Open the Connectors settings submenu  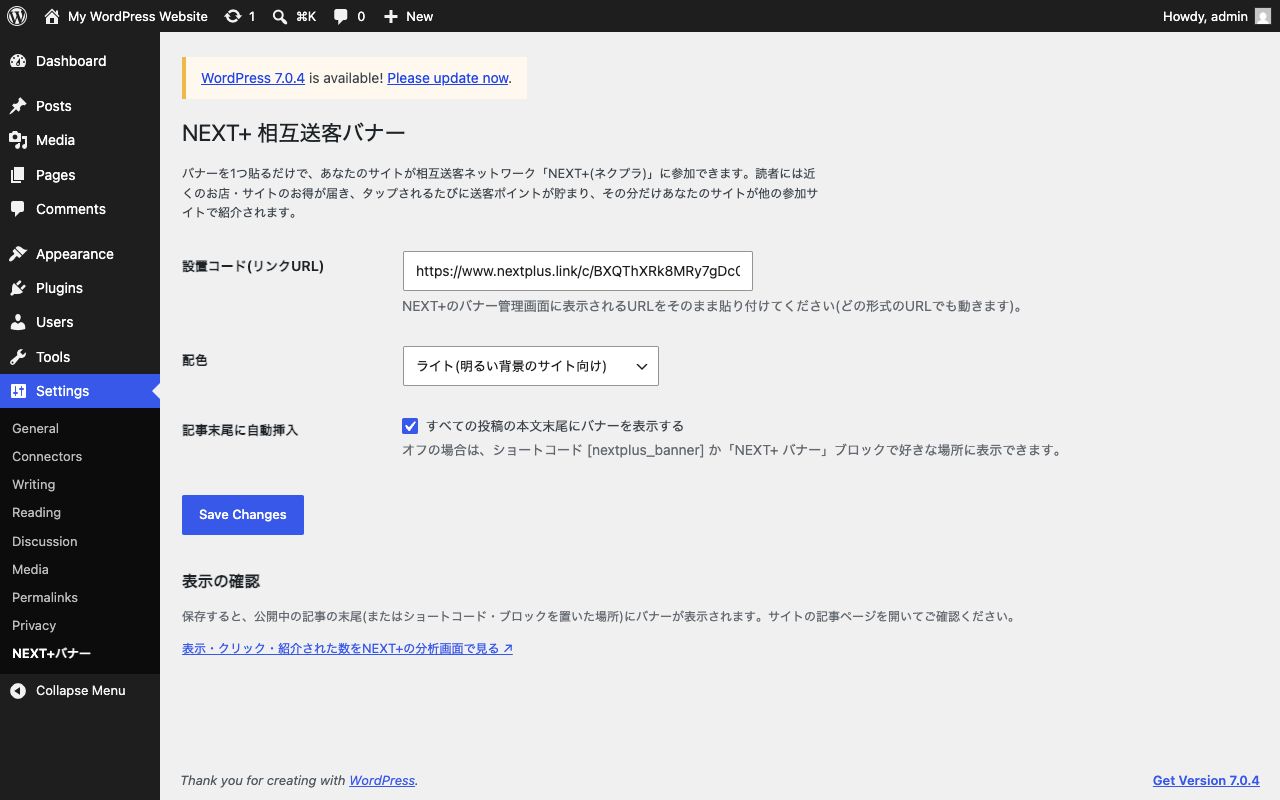point(47,456)
